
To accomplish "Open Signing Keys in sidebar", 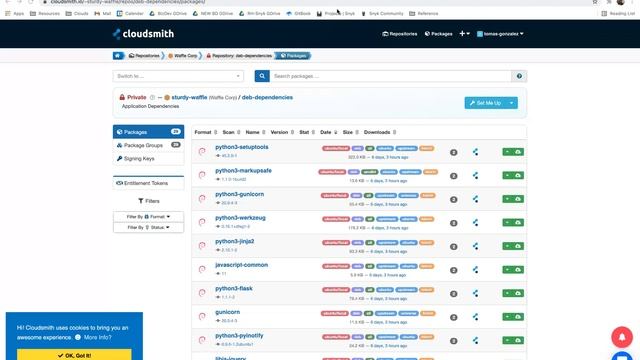I will tap(149, 158).
